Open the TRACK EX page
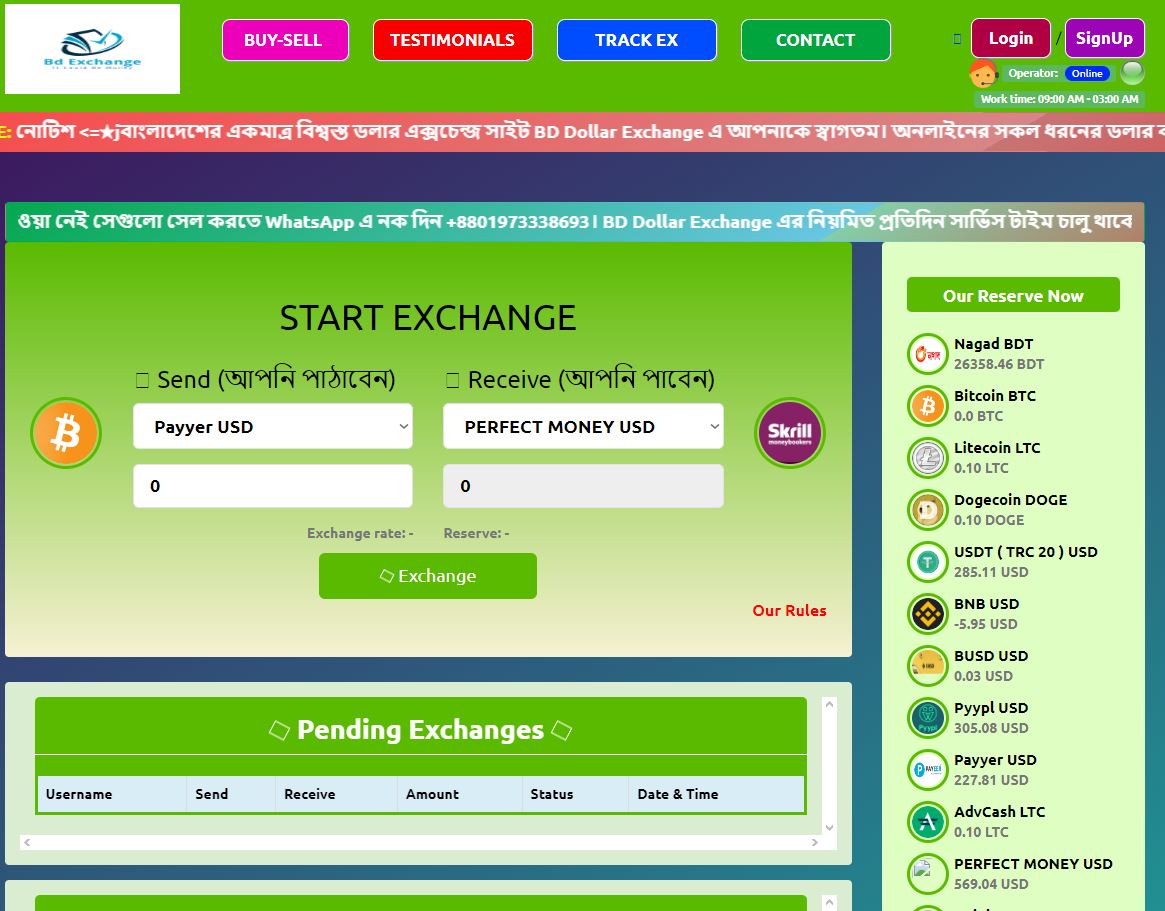Viewport: 1165px width, 911px height. pos(637,40)
